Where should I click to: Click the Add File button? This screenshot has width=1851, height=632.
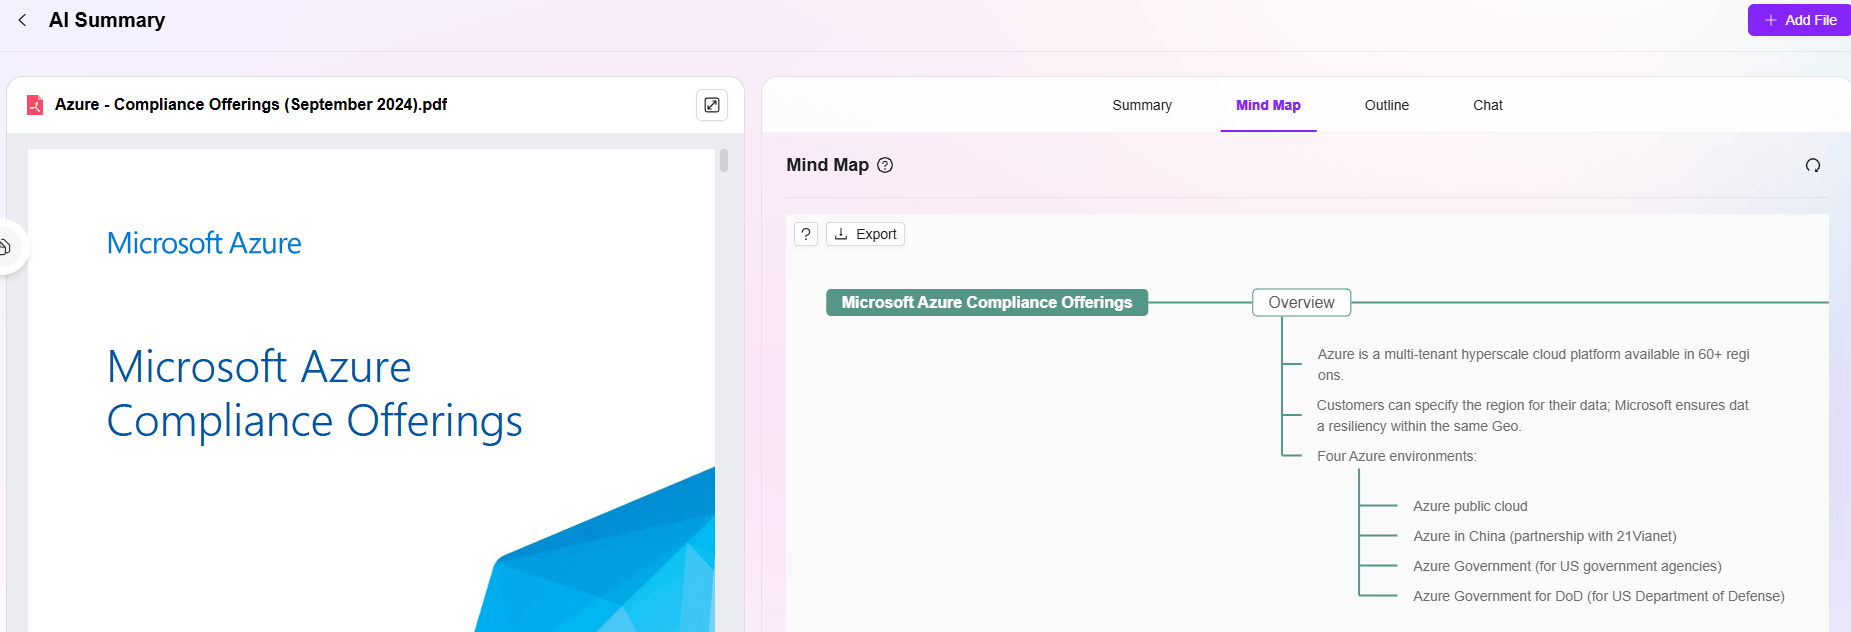click(x=1799, y=20)
